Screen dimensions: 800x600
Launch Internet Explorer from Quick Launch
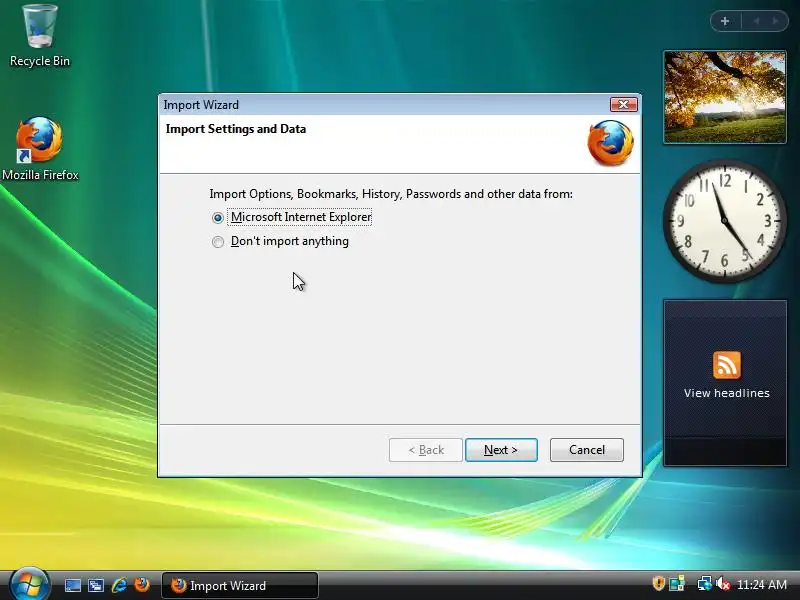pos(119,585)
